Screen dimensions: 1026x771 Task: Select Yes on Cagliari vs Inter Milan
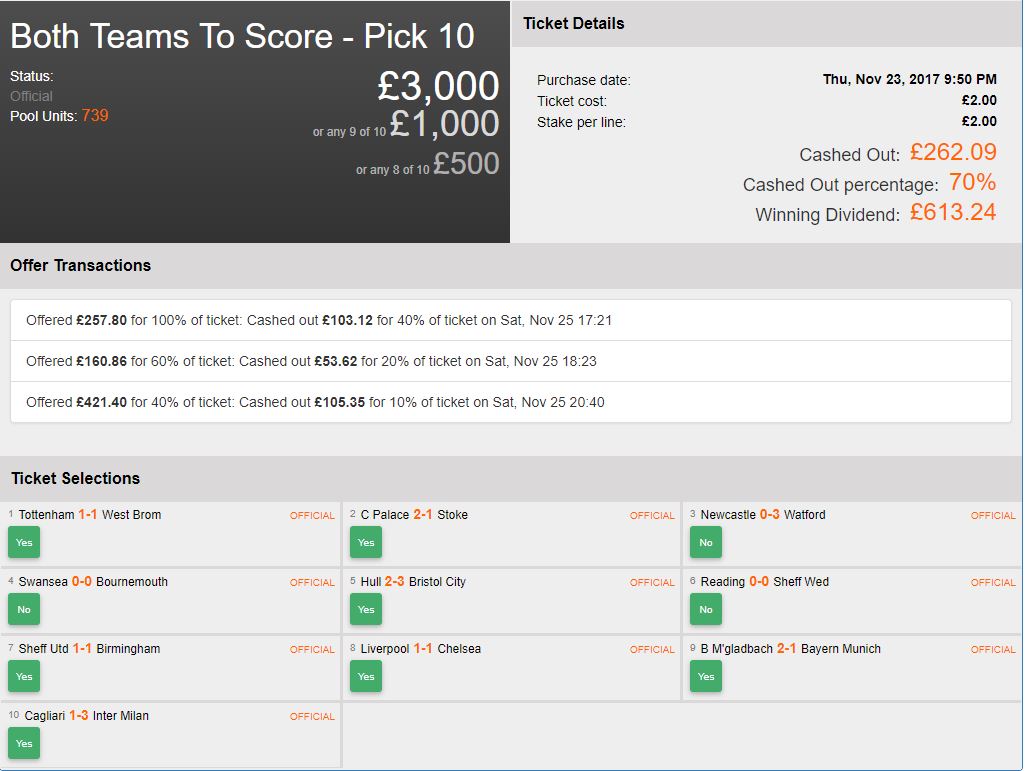(x=24, y=743)
